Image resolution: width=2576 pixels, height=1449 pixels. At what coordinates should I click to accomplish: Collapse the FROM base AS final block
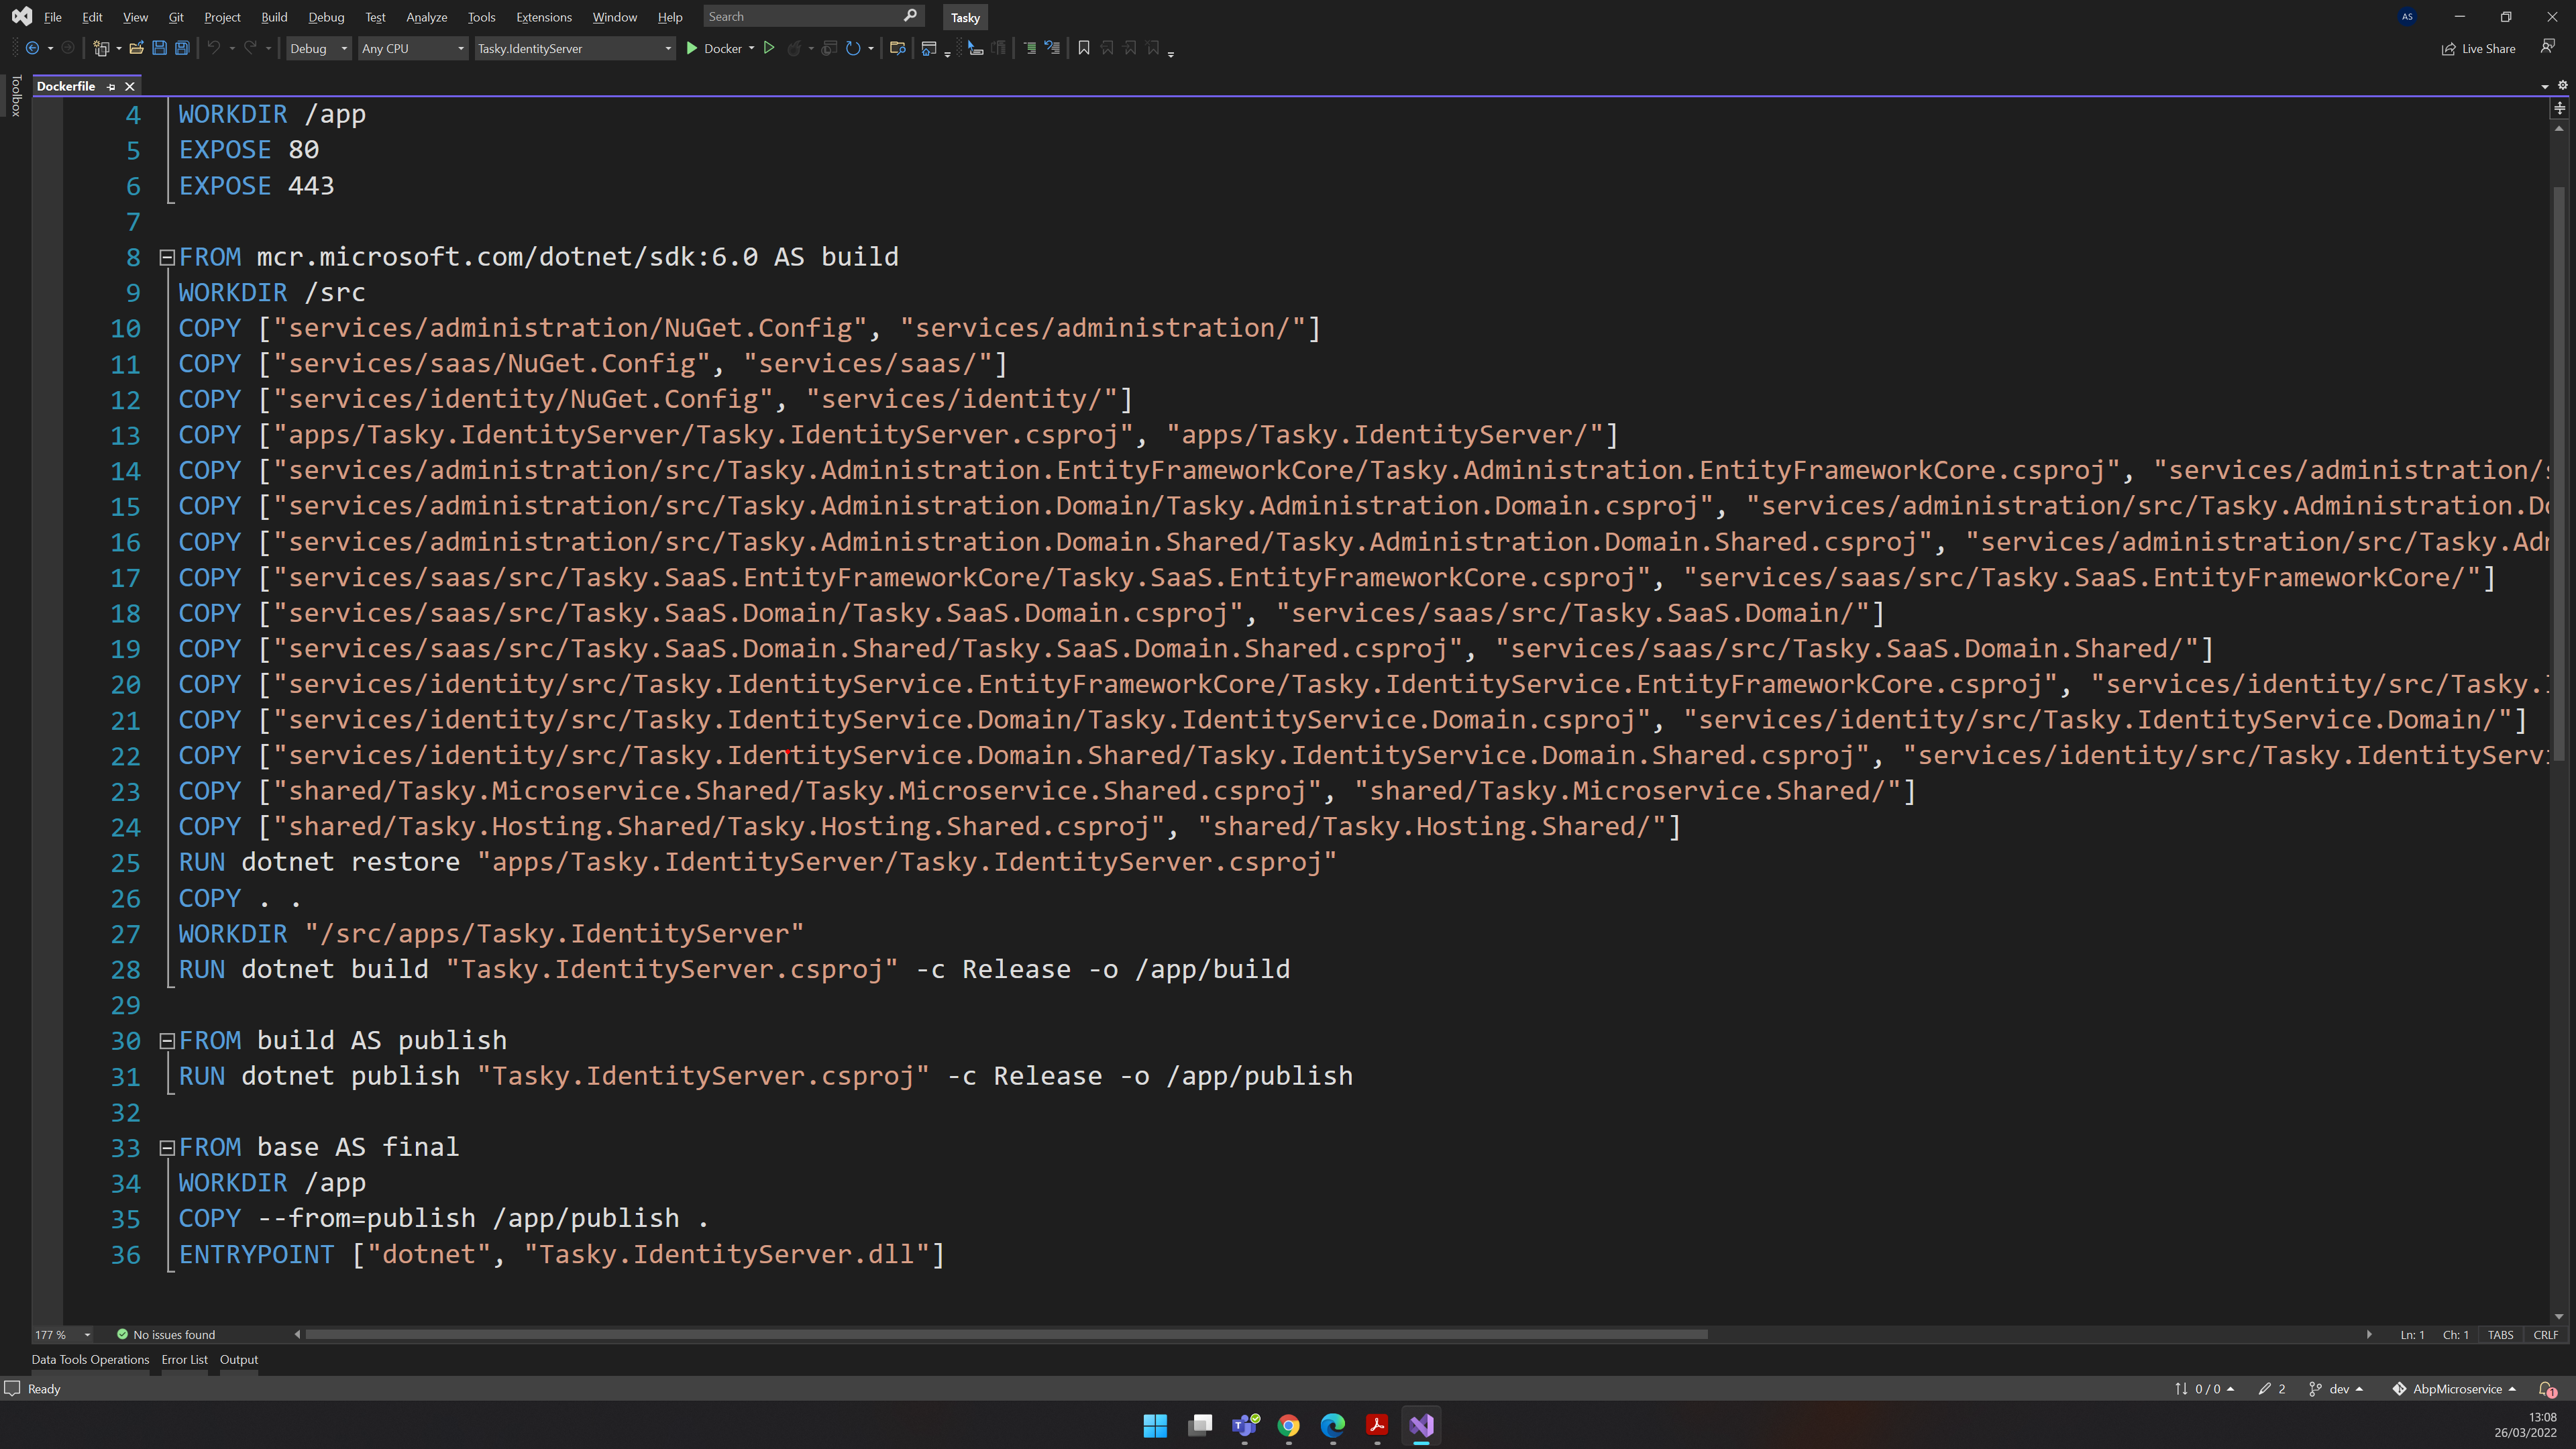coord(168,1148)
